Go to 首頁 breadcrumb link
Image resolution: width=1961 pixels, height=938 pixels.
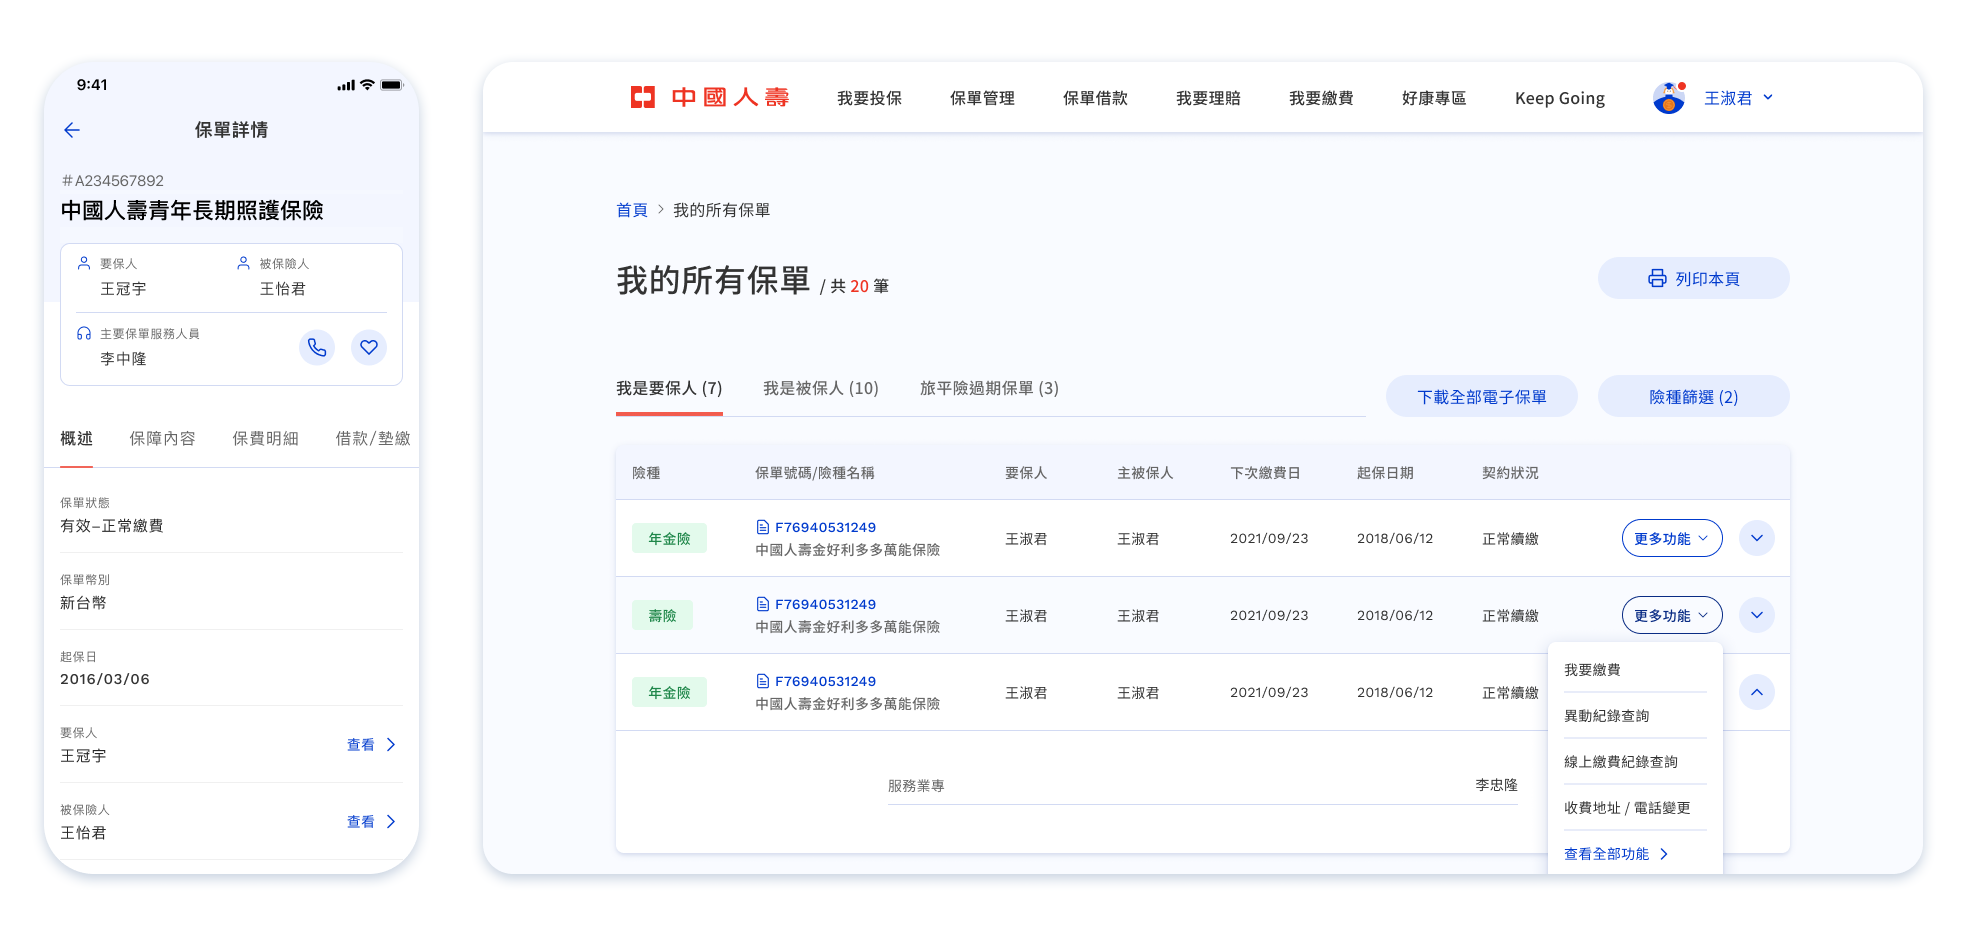[x=631, y=210]
